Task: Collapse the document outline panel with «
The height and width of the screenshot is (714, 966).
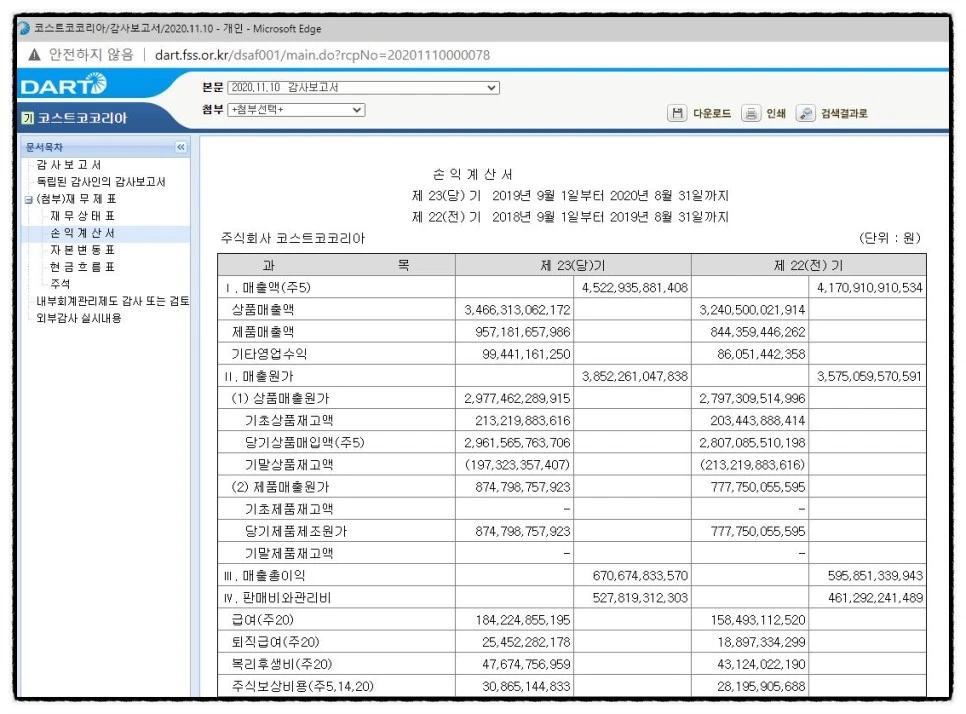Action: point(181,147)
